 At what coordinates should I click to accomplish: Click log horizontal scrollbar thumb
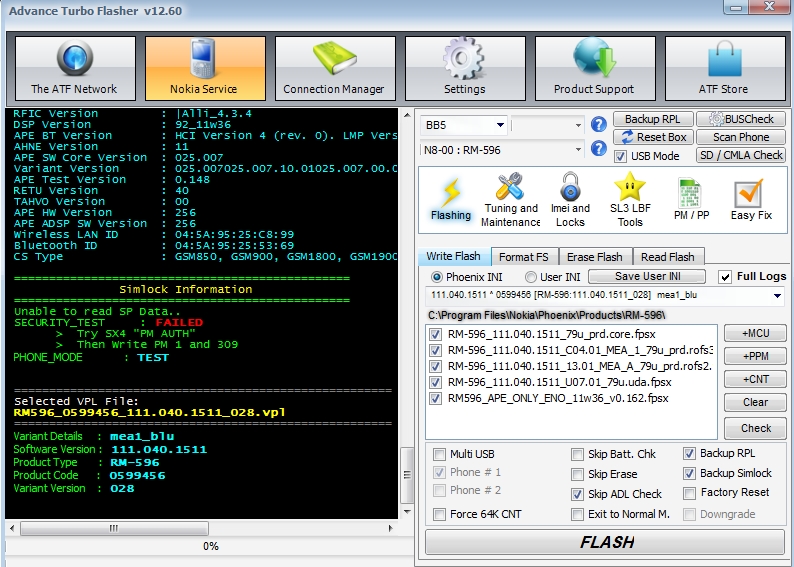[x=114, y=528]
